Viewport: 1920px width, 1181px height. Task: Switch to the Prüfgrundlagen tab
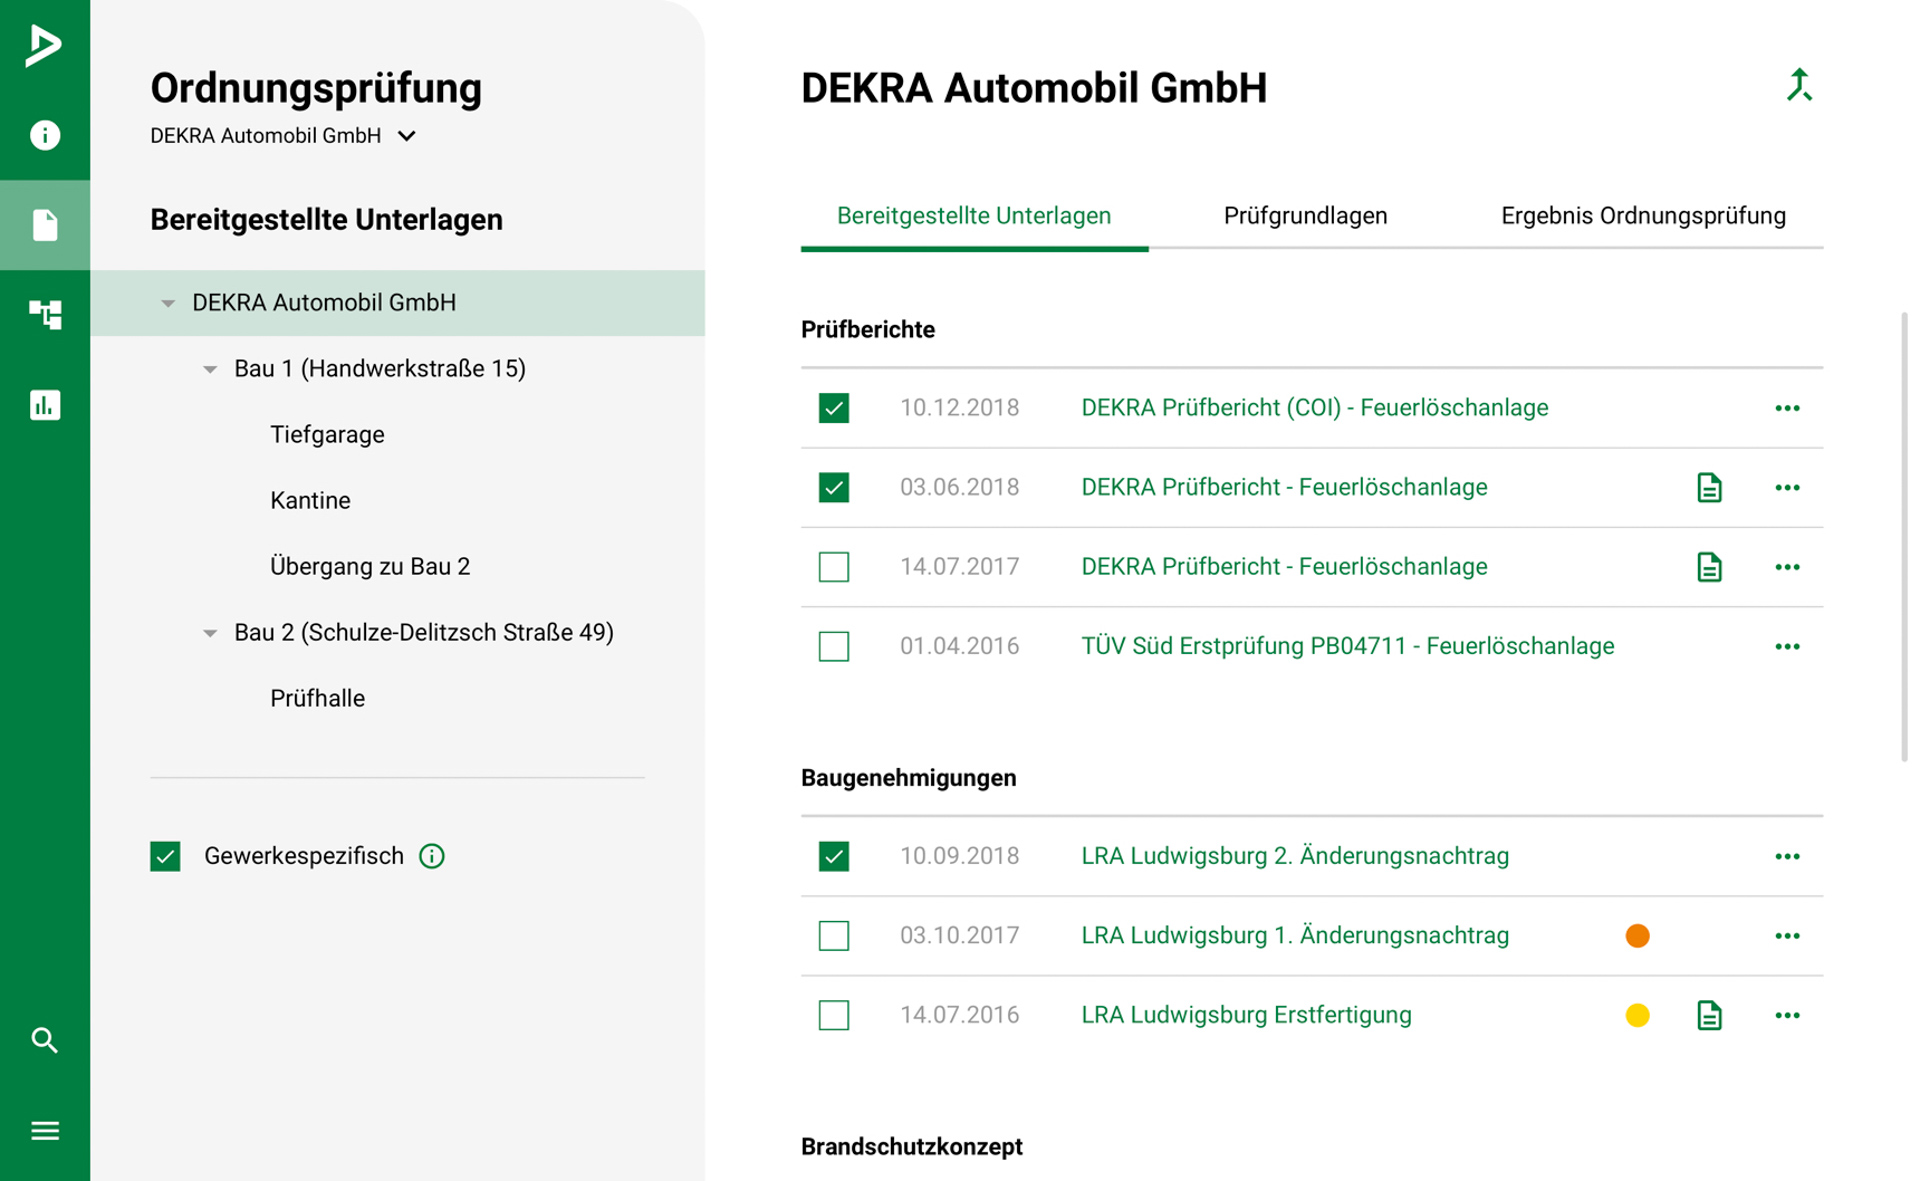(1305, 216)
